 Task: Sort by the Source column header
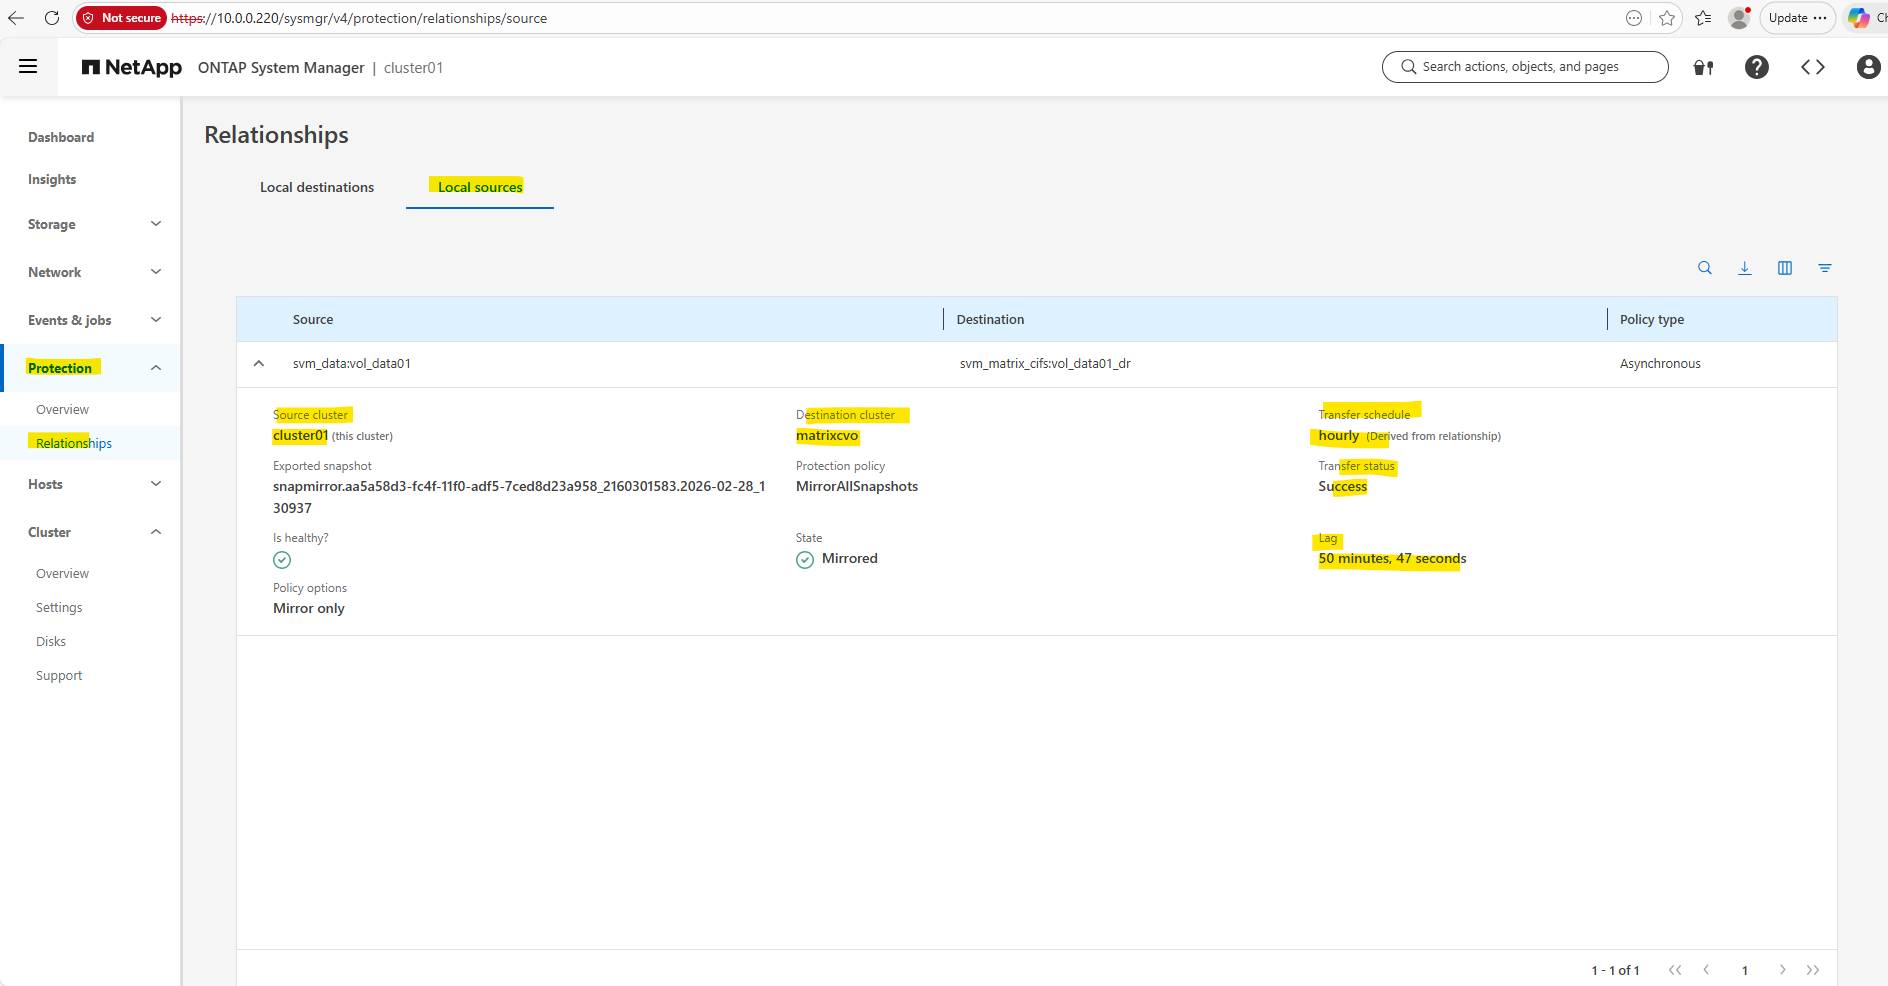(313, 319)
